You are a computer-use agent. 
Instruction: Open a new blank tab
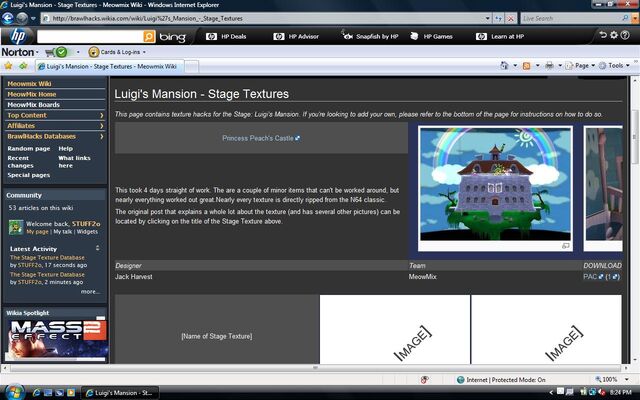(x=191, y=66)
